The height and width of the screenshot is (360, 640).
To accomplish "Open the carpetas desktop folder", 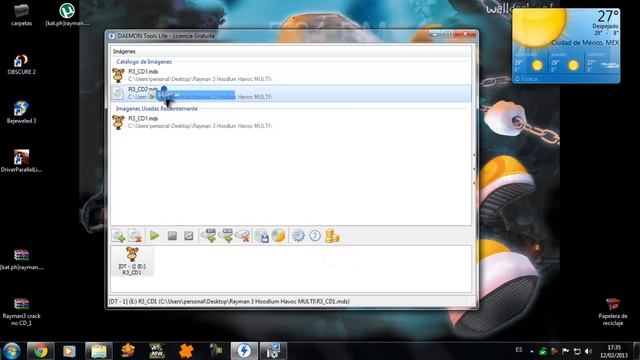I will pyautogui.click(x=21, y=15).
